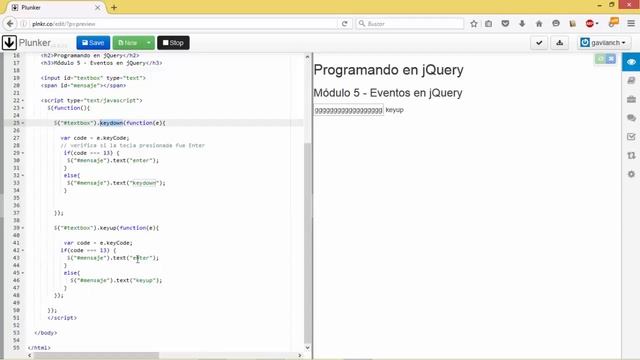Screen dimensions: 640x360
Task: Click "keyup" string on line 46
Action: 144,280
